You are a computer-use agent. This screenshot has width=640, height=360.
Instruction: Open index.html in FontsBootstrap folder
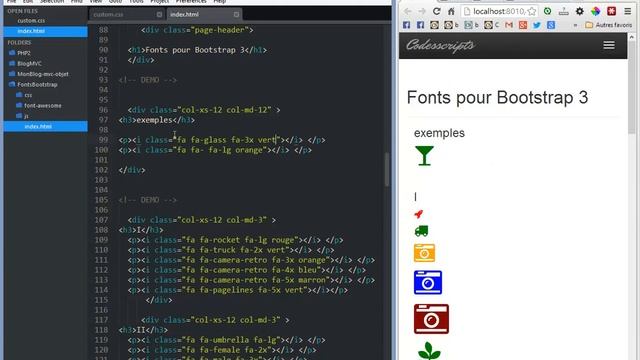click(38, 127)
